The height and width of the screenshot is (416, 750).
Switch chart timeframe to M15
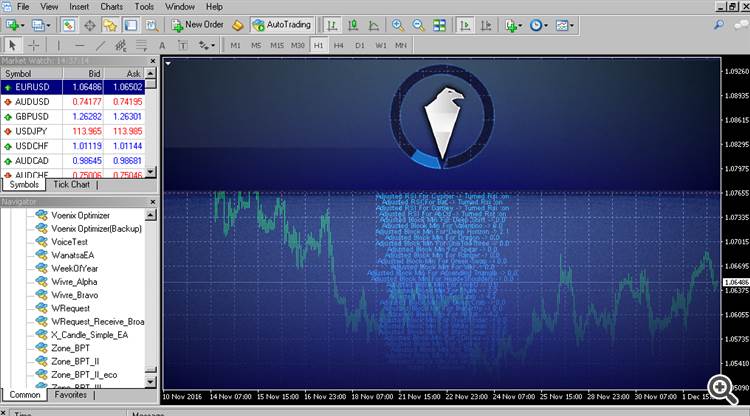point(276,45)
